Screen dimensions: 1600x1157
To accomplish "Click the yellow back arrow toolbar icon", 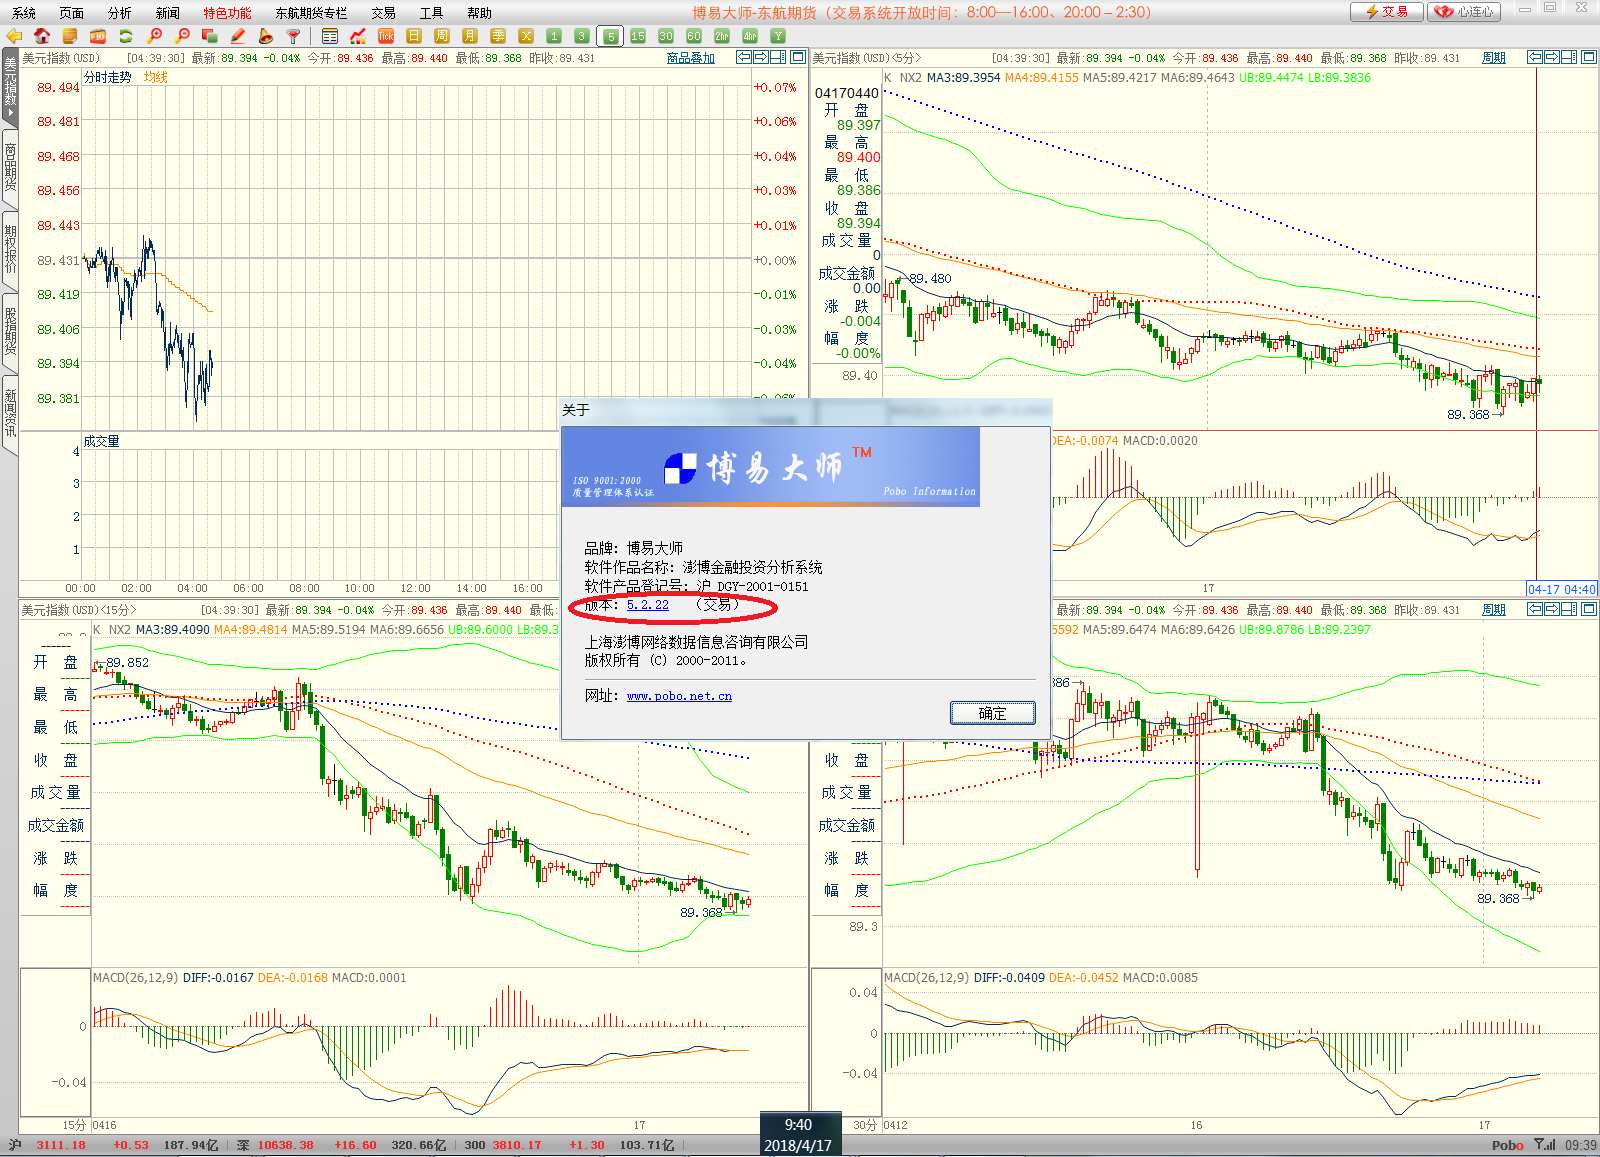I will click(14, 36).
